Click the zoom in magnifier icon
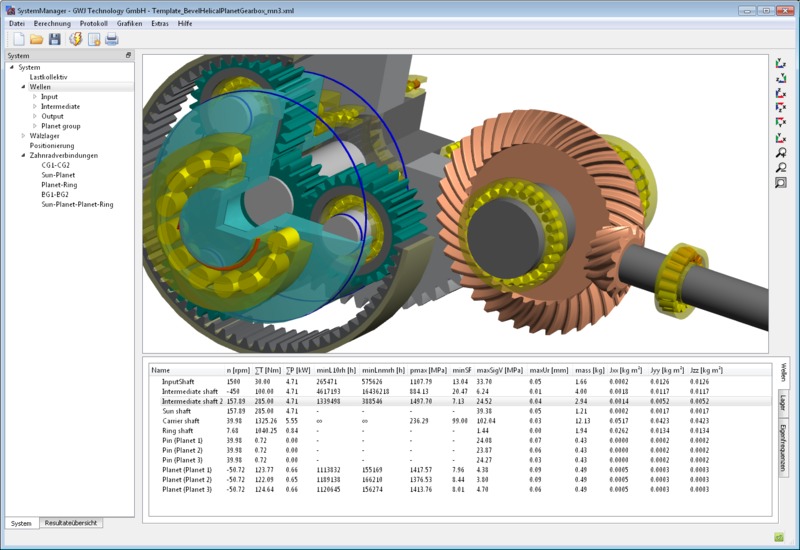Screen dimensions: 800x550 click(x=781, y=153)
